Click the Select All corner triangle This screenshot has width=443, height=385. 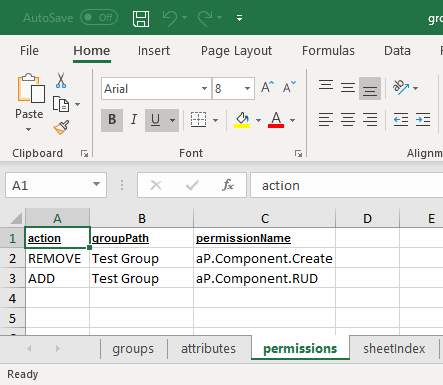click(x=16, y=219)
